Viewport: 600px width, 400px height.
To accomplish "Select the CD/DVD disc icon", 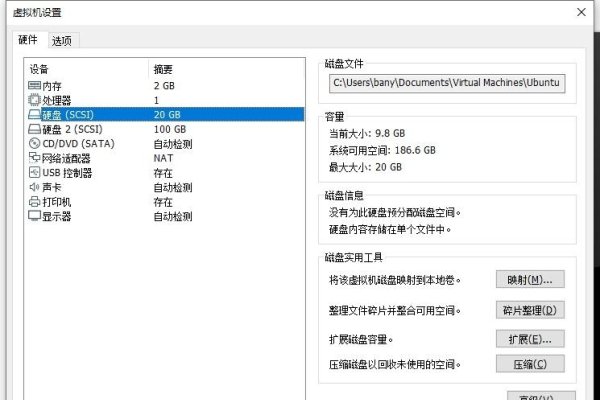I will tap(34, 144).
